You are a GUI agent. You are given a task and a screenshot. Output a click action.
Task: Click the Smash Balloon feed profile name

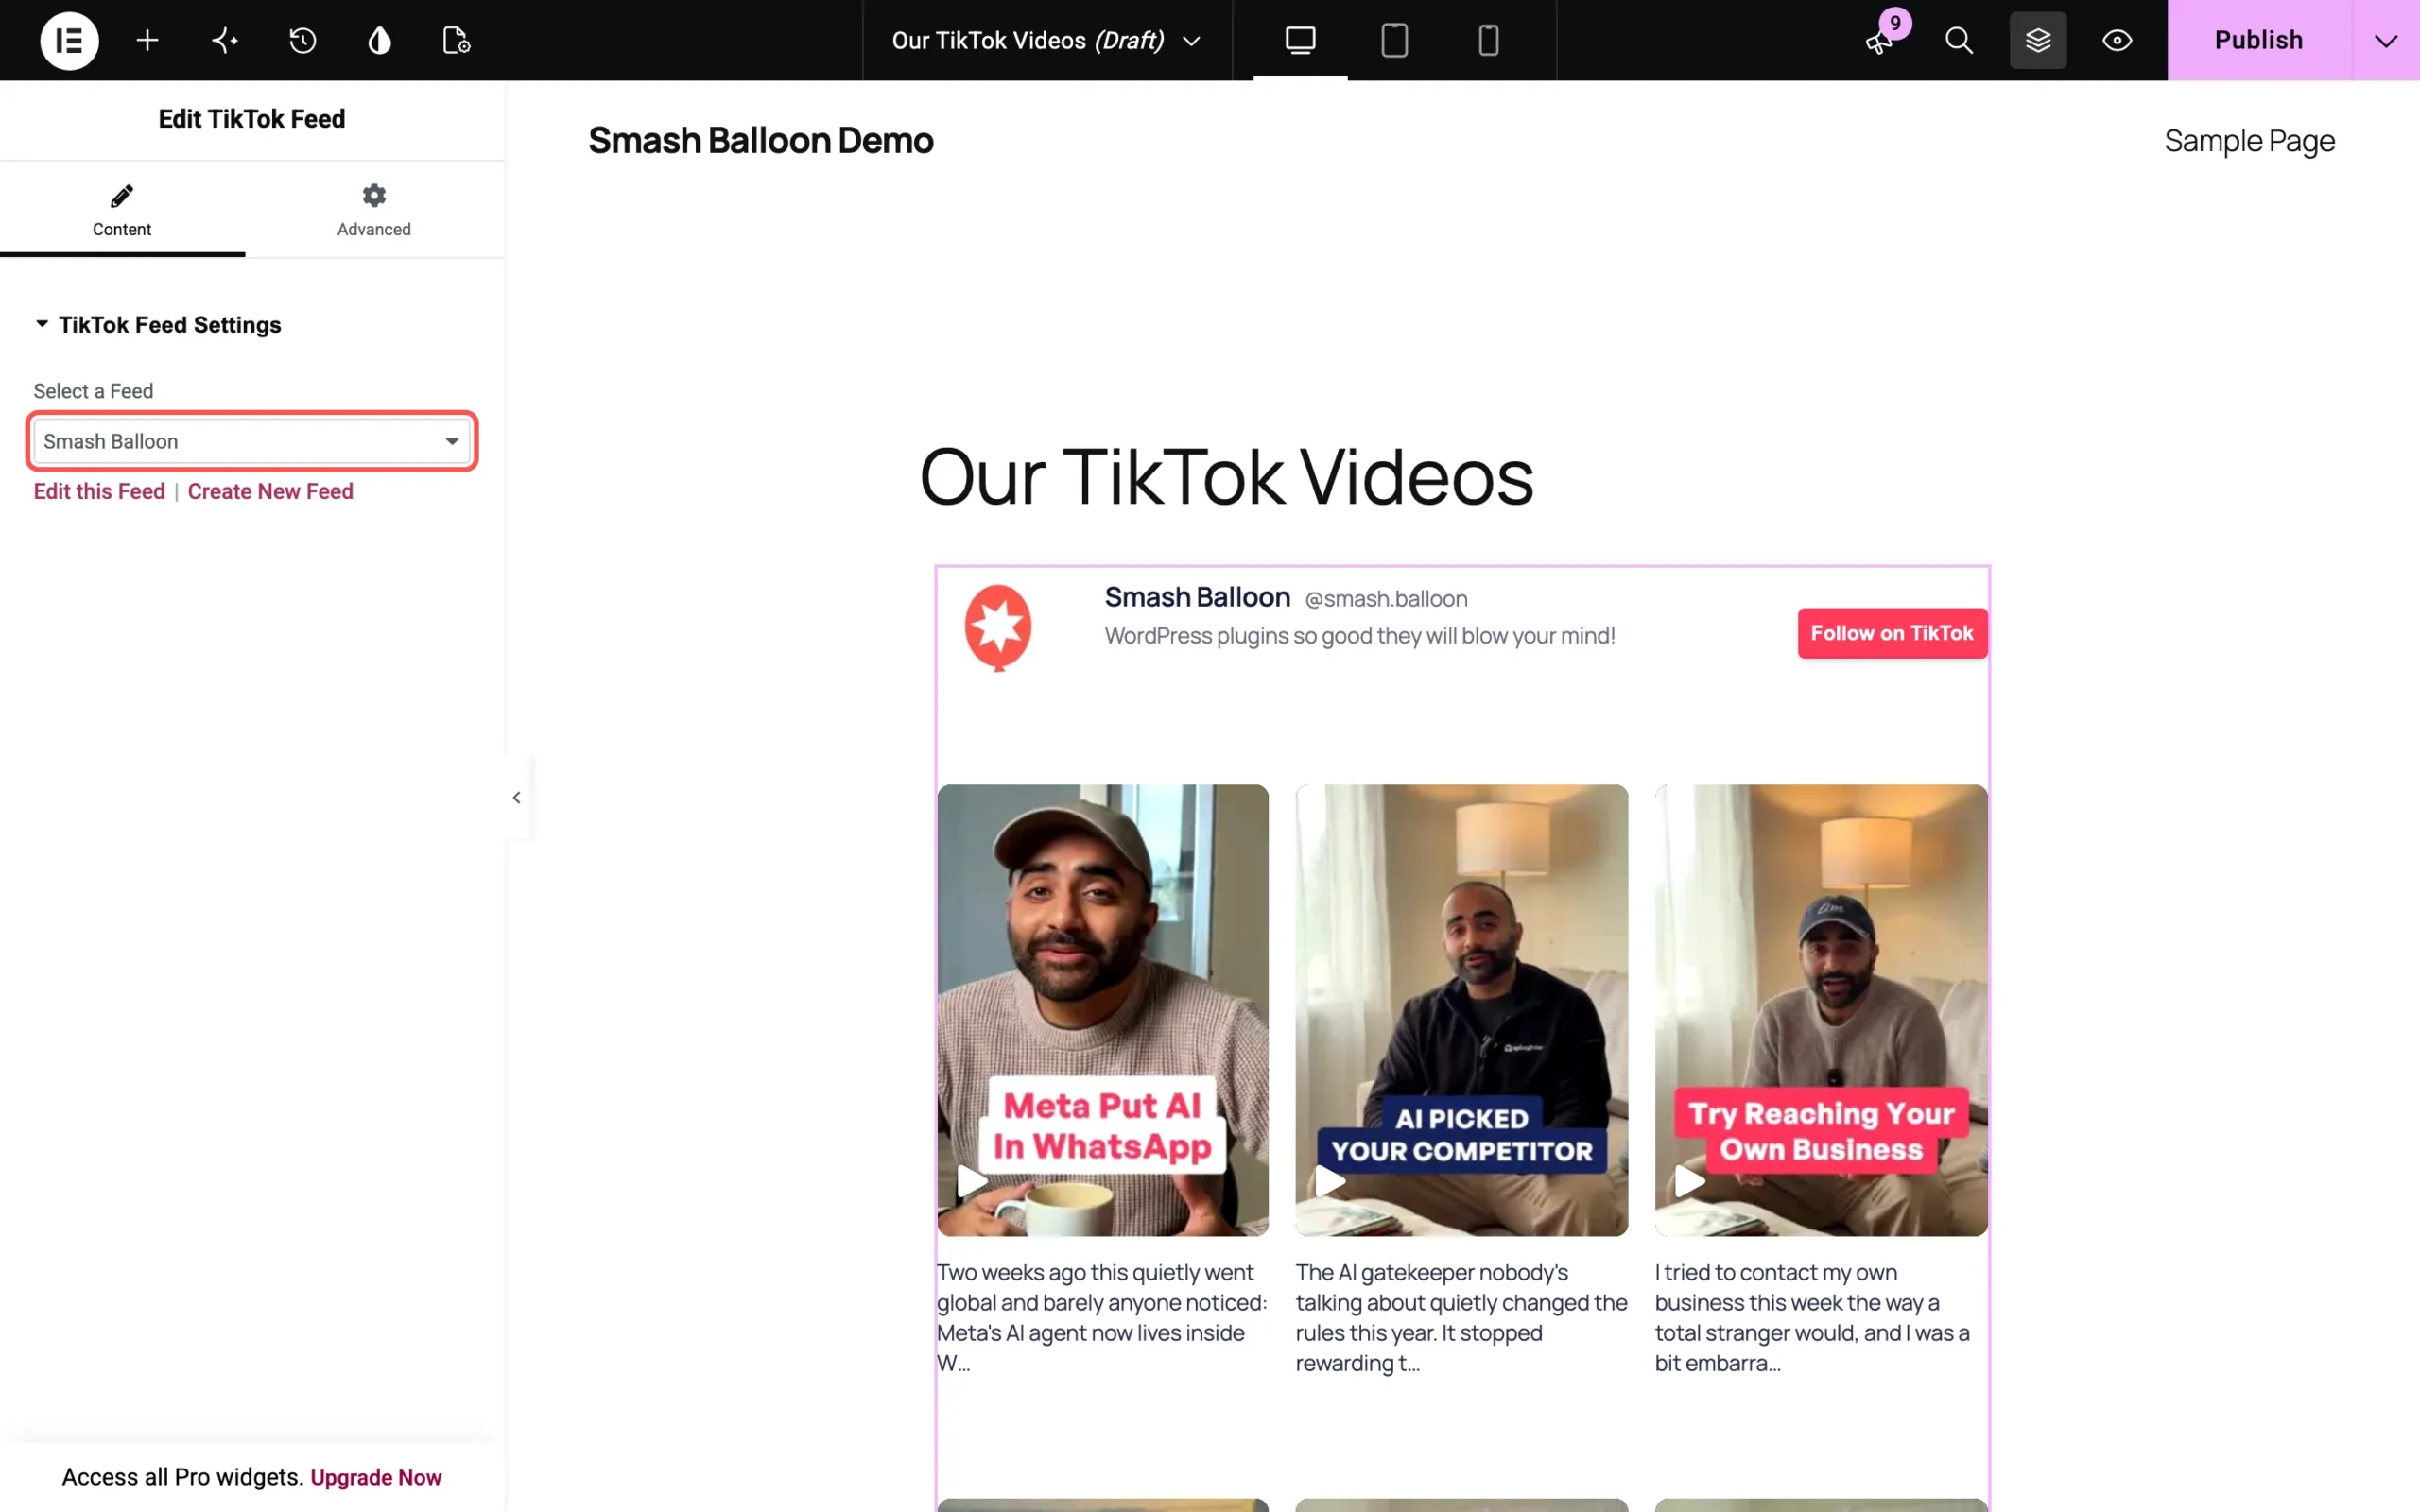(1197, 597)
